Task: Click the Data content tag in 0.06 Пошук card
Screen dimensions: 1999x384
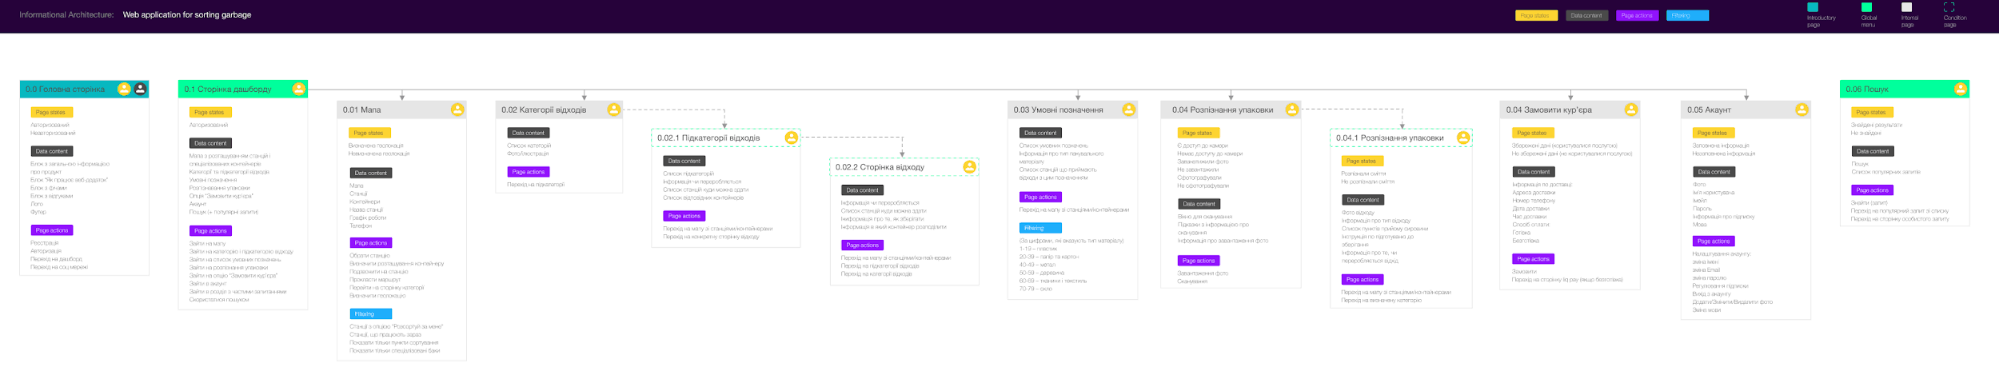Action: (x=1873, y=151)
